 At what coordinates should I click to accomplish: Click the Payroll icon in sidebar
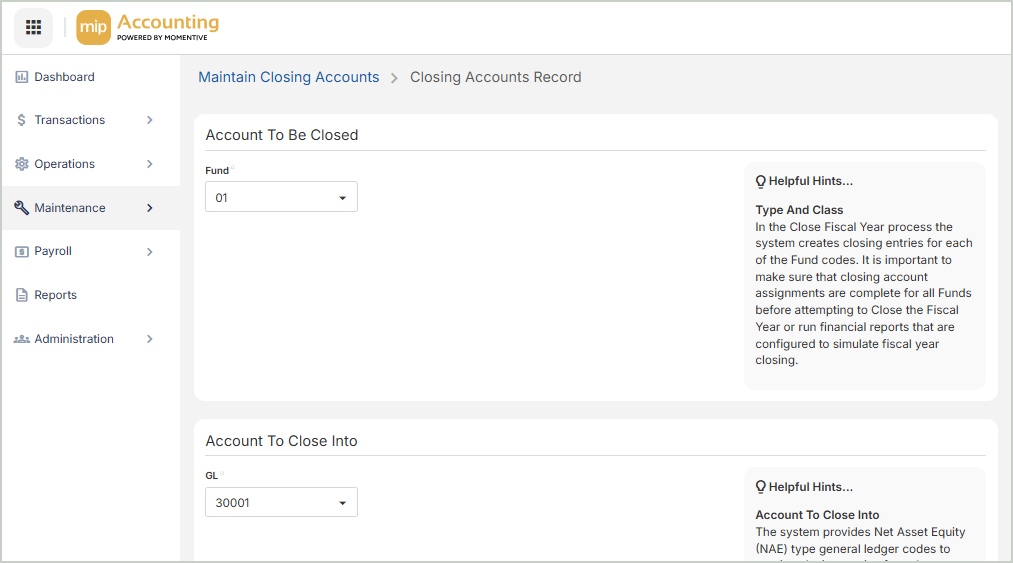[x=22, y=252]
